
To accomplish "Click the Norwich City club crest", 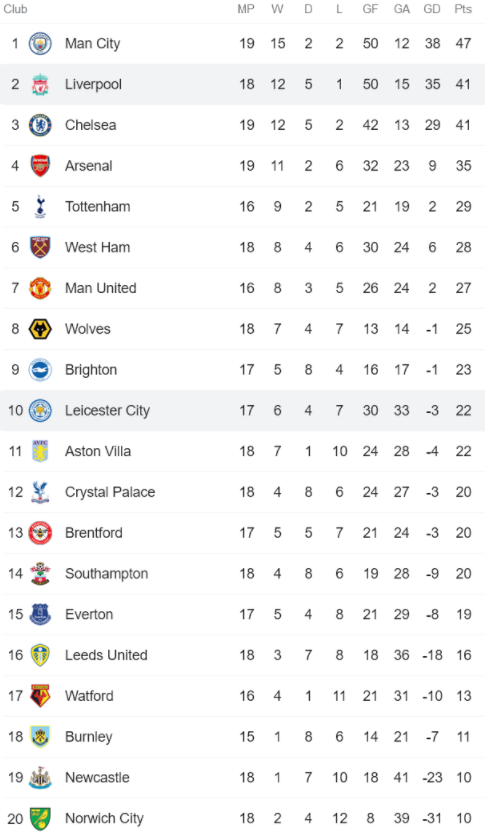I will pyautogui.click(x=40, y=818).
